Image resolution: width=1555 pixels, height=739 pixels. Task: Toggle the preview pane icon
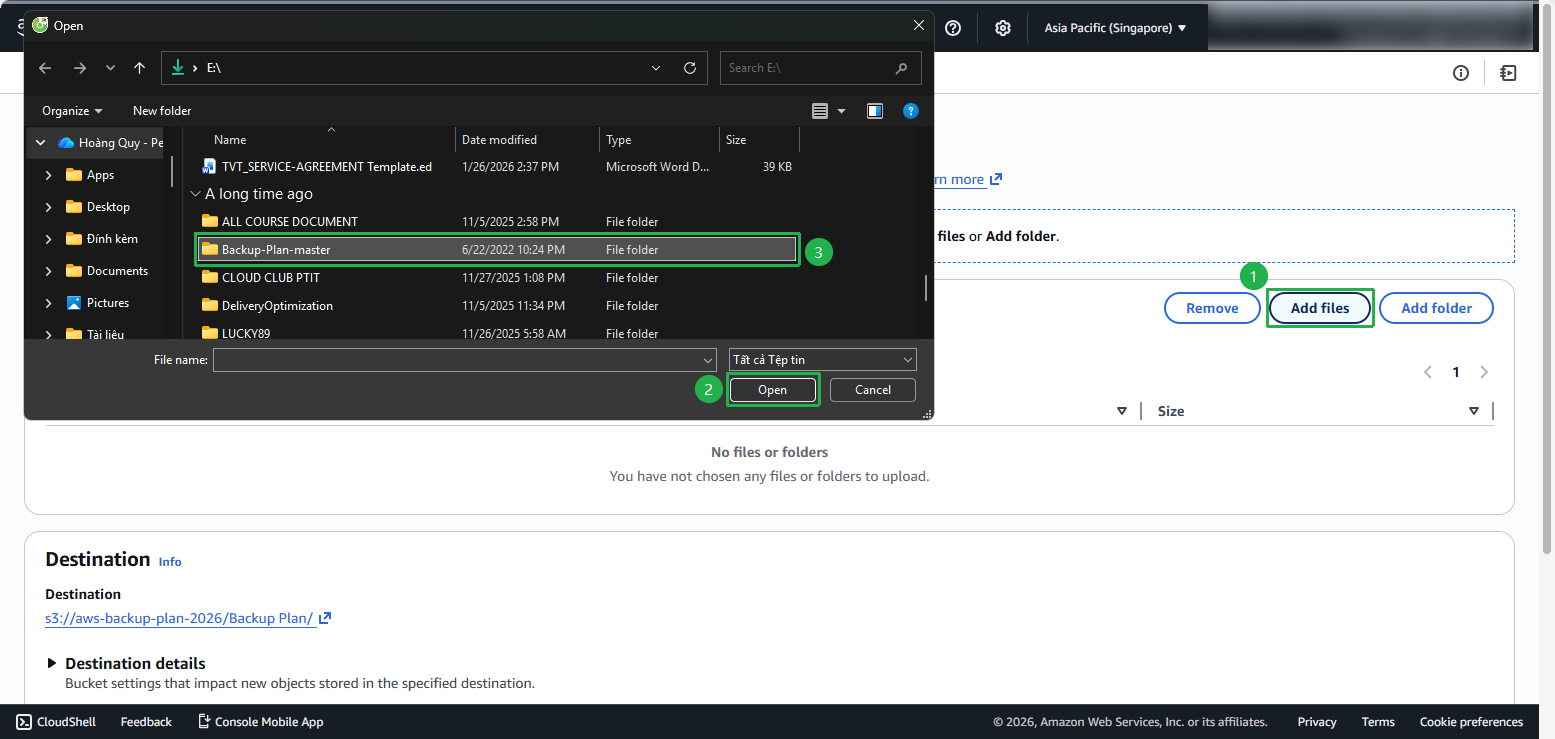[875, 111]
